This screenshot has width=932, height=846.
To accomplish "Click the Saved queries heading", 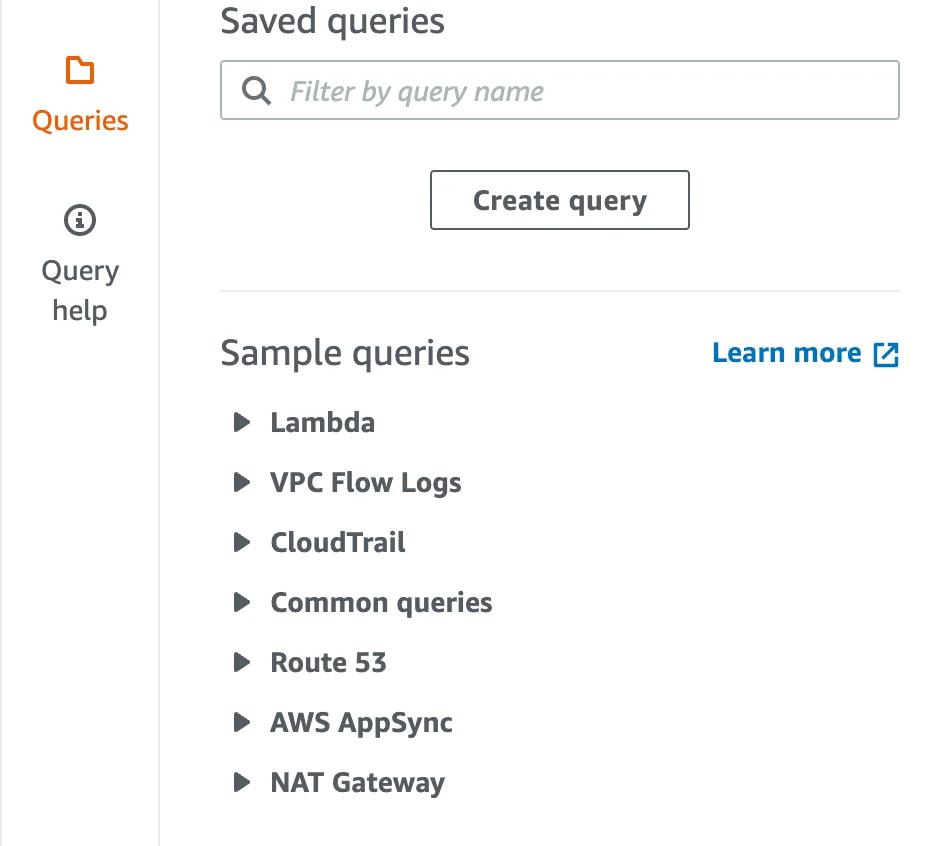I will click(332, 22).
